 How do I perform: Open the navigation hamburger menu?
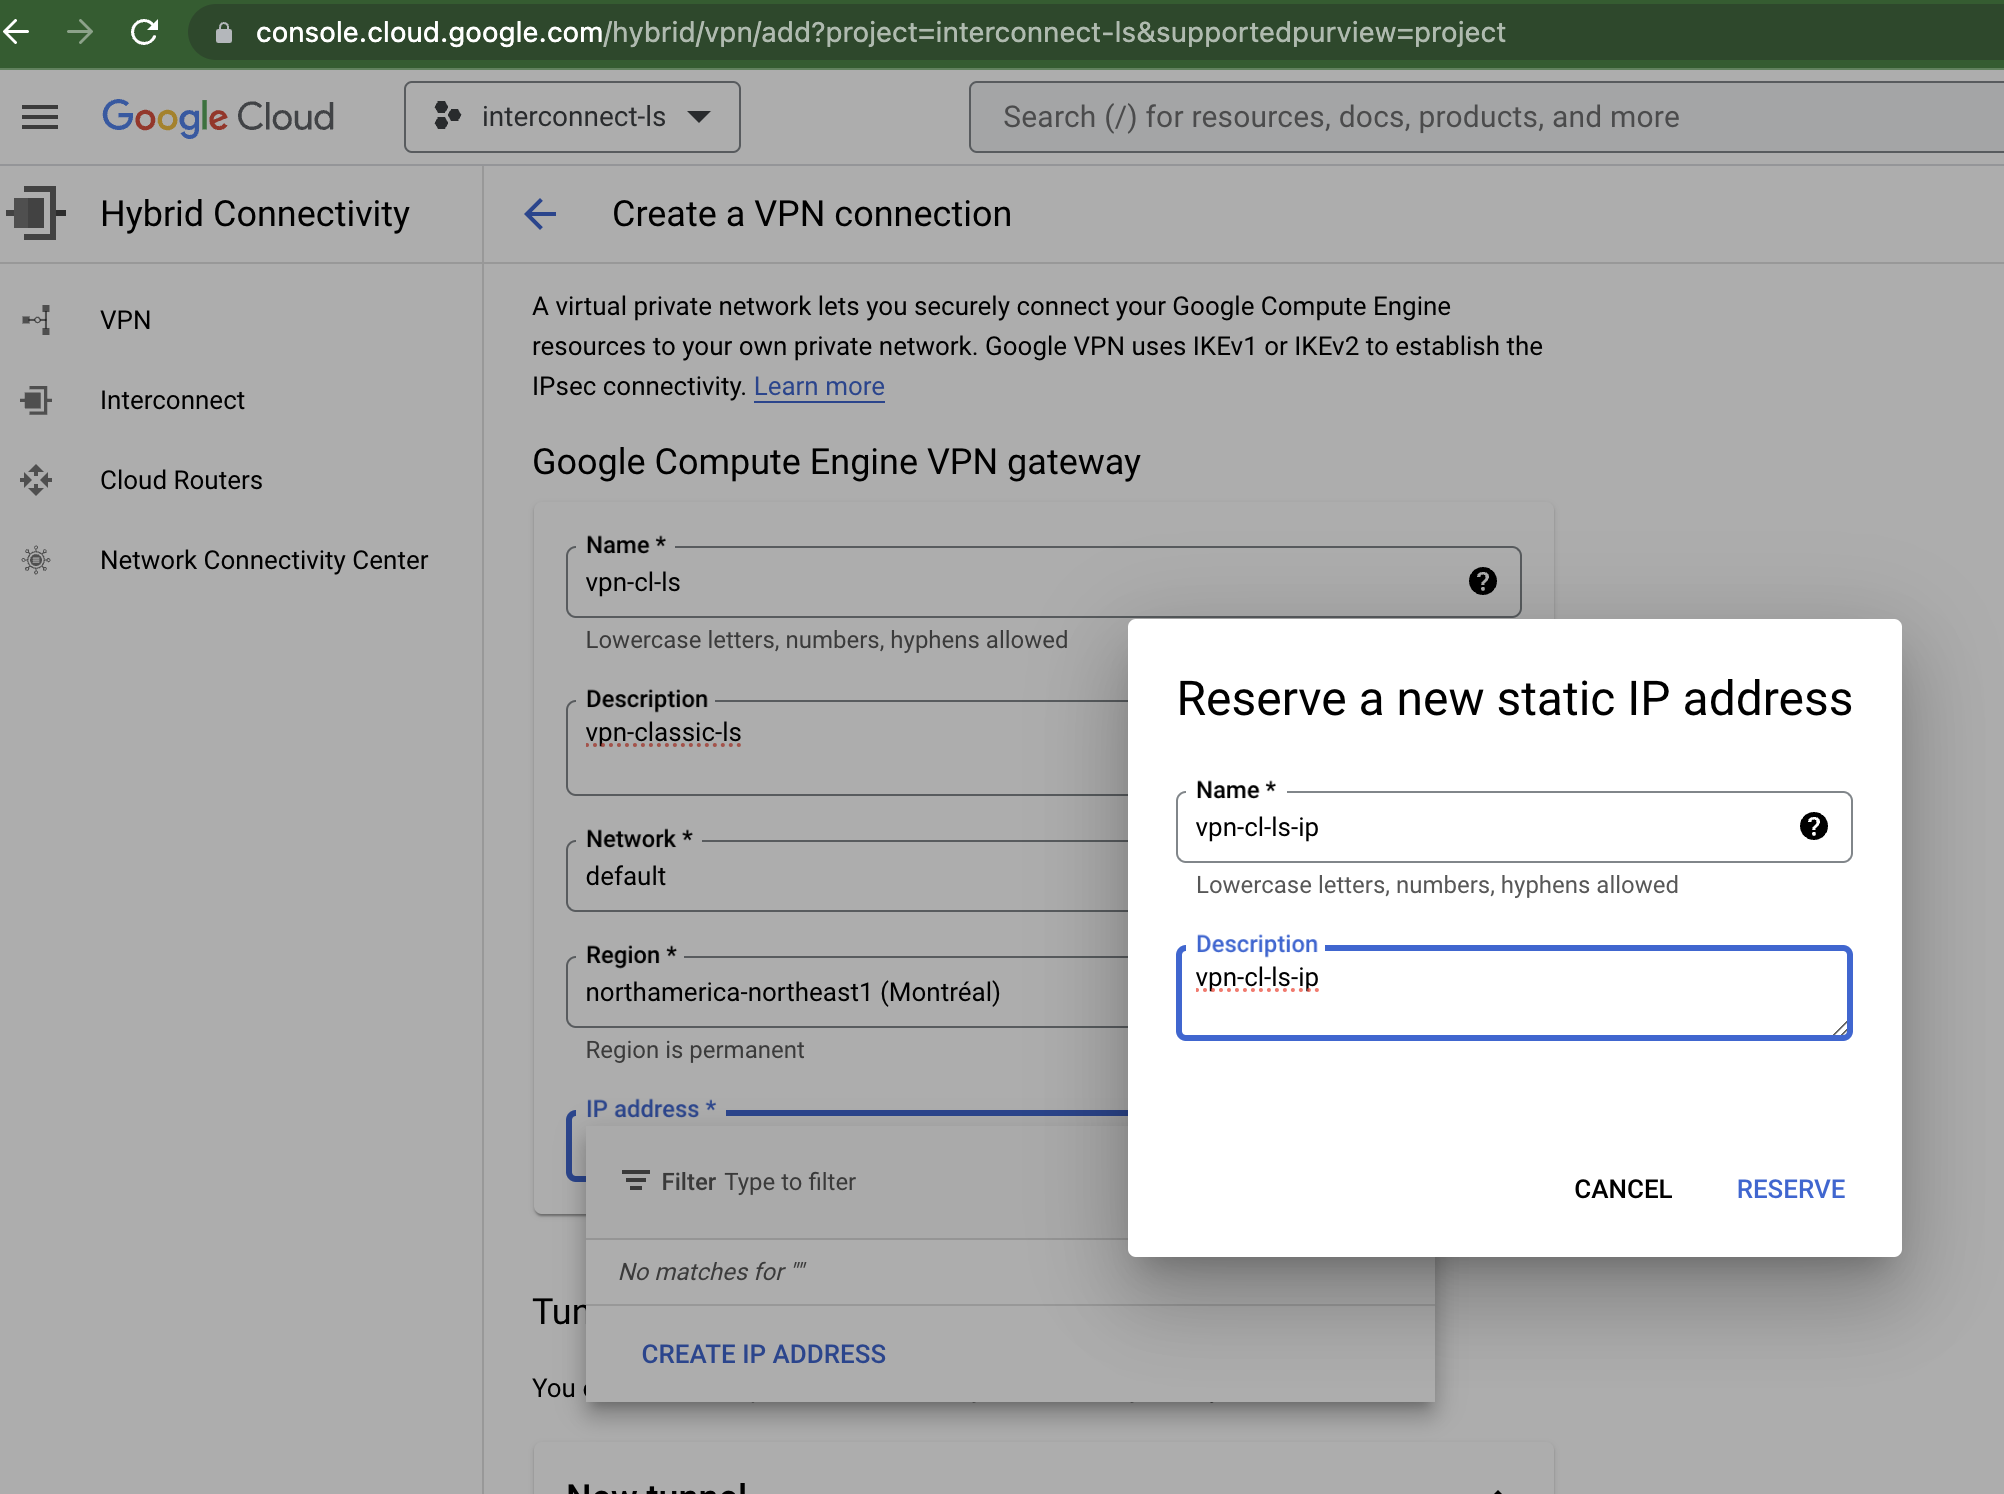(x=40, y=116)
